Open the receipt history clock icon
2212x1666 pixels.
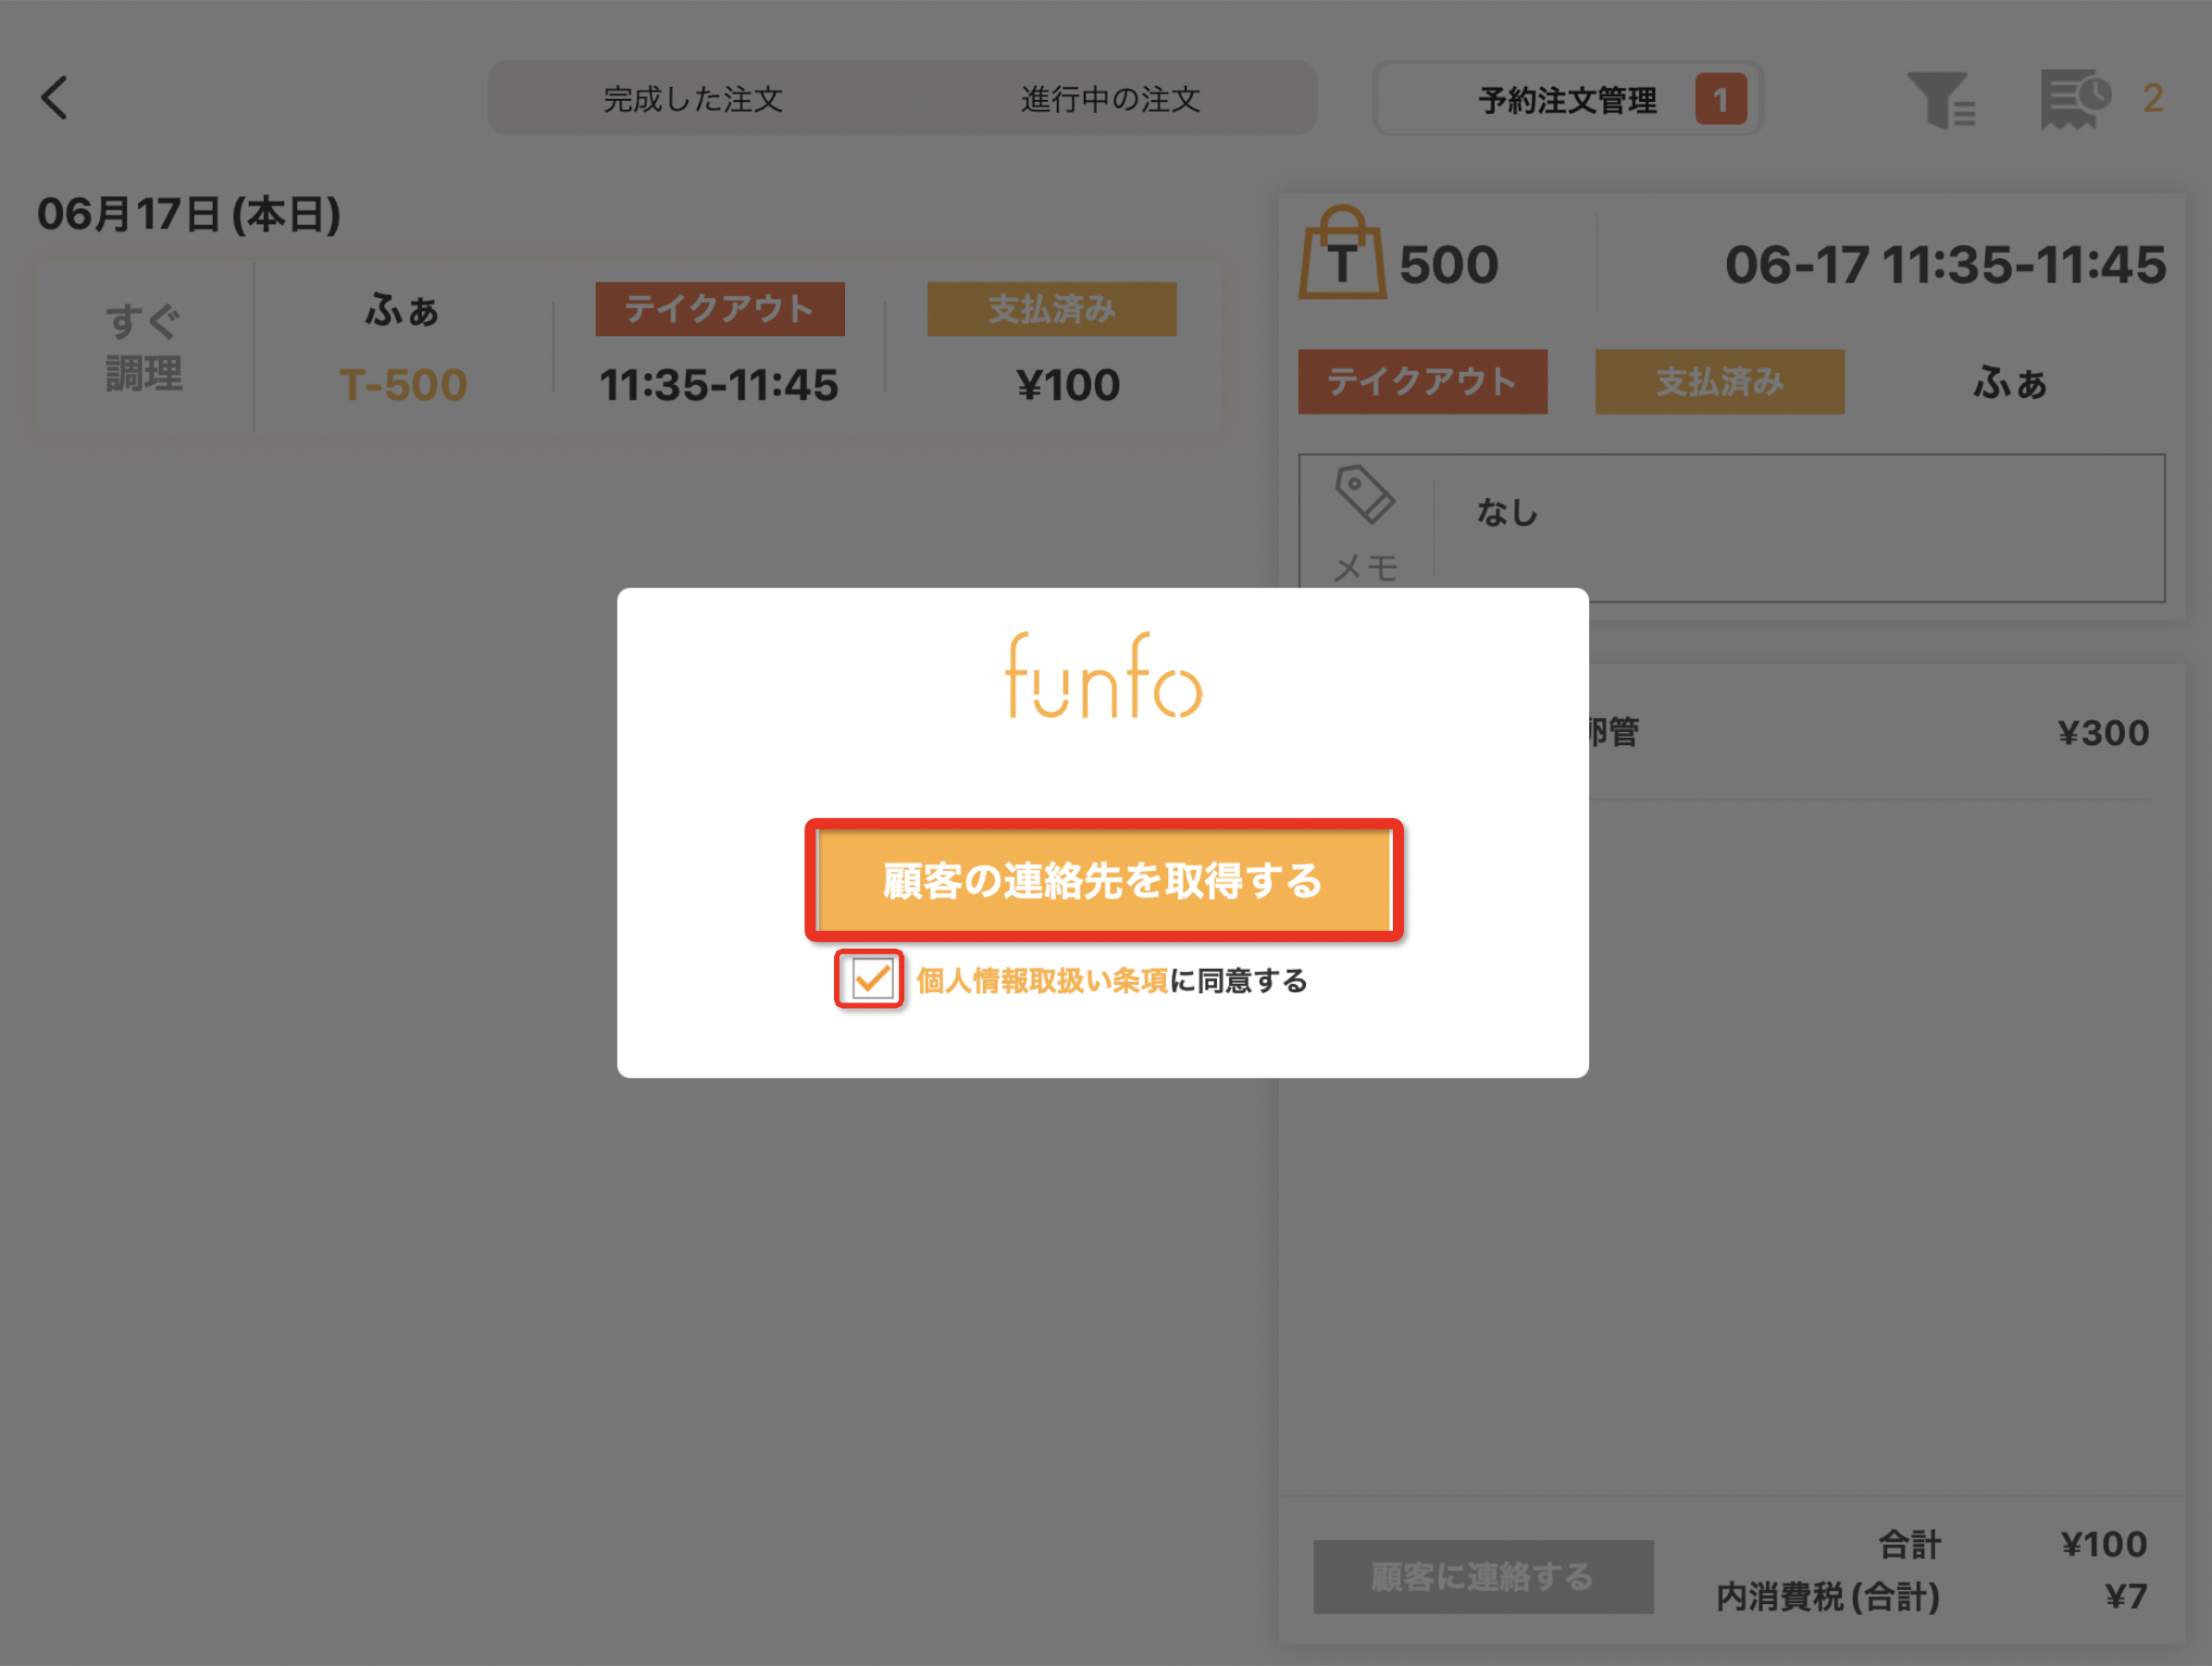(x=2076, y=99)
